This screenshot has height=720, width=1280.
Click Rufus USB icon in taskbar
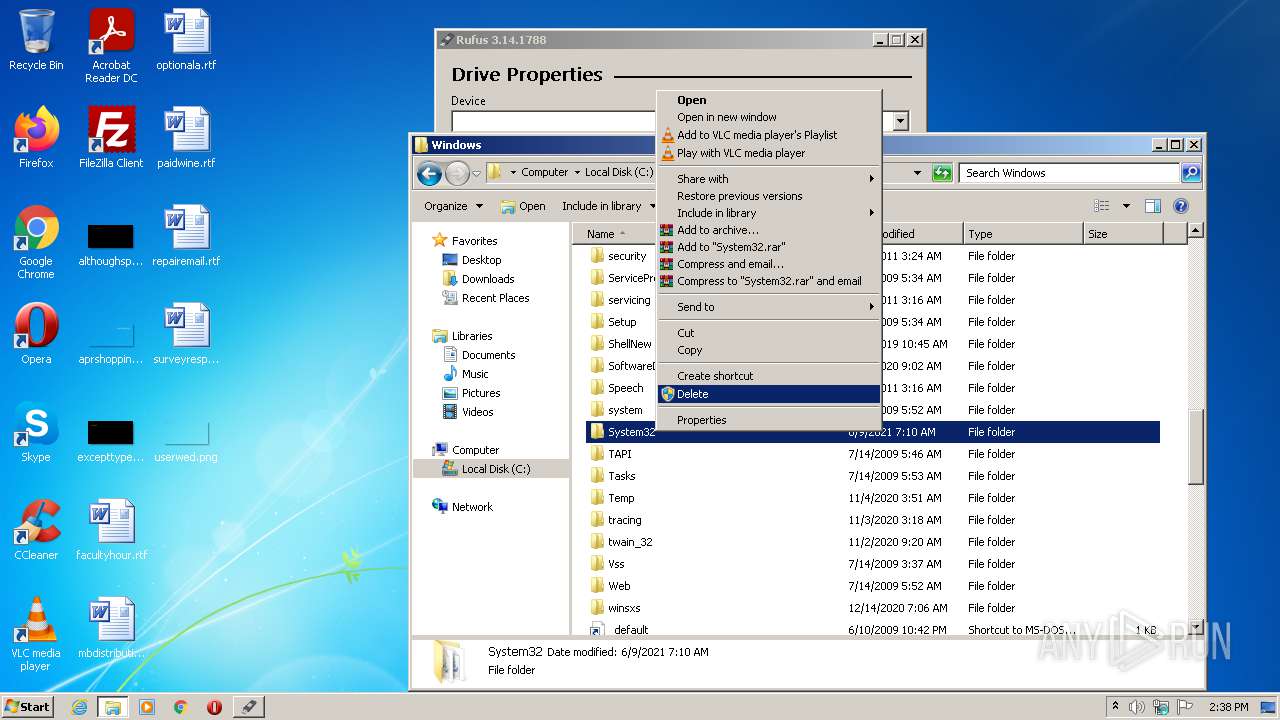point(248,707)
